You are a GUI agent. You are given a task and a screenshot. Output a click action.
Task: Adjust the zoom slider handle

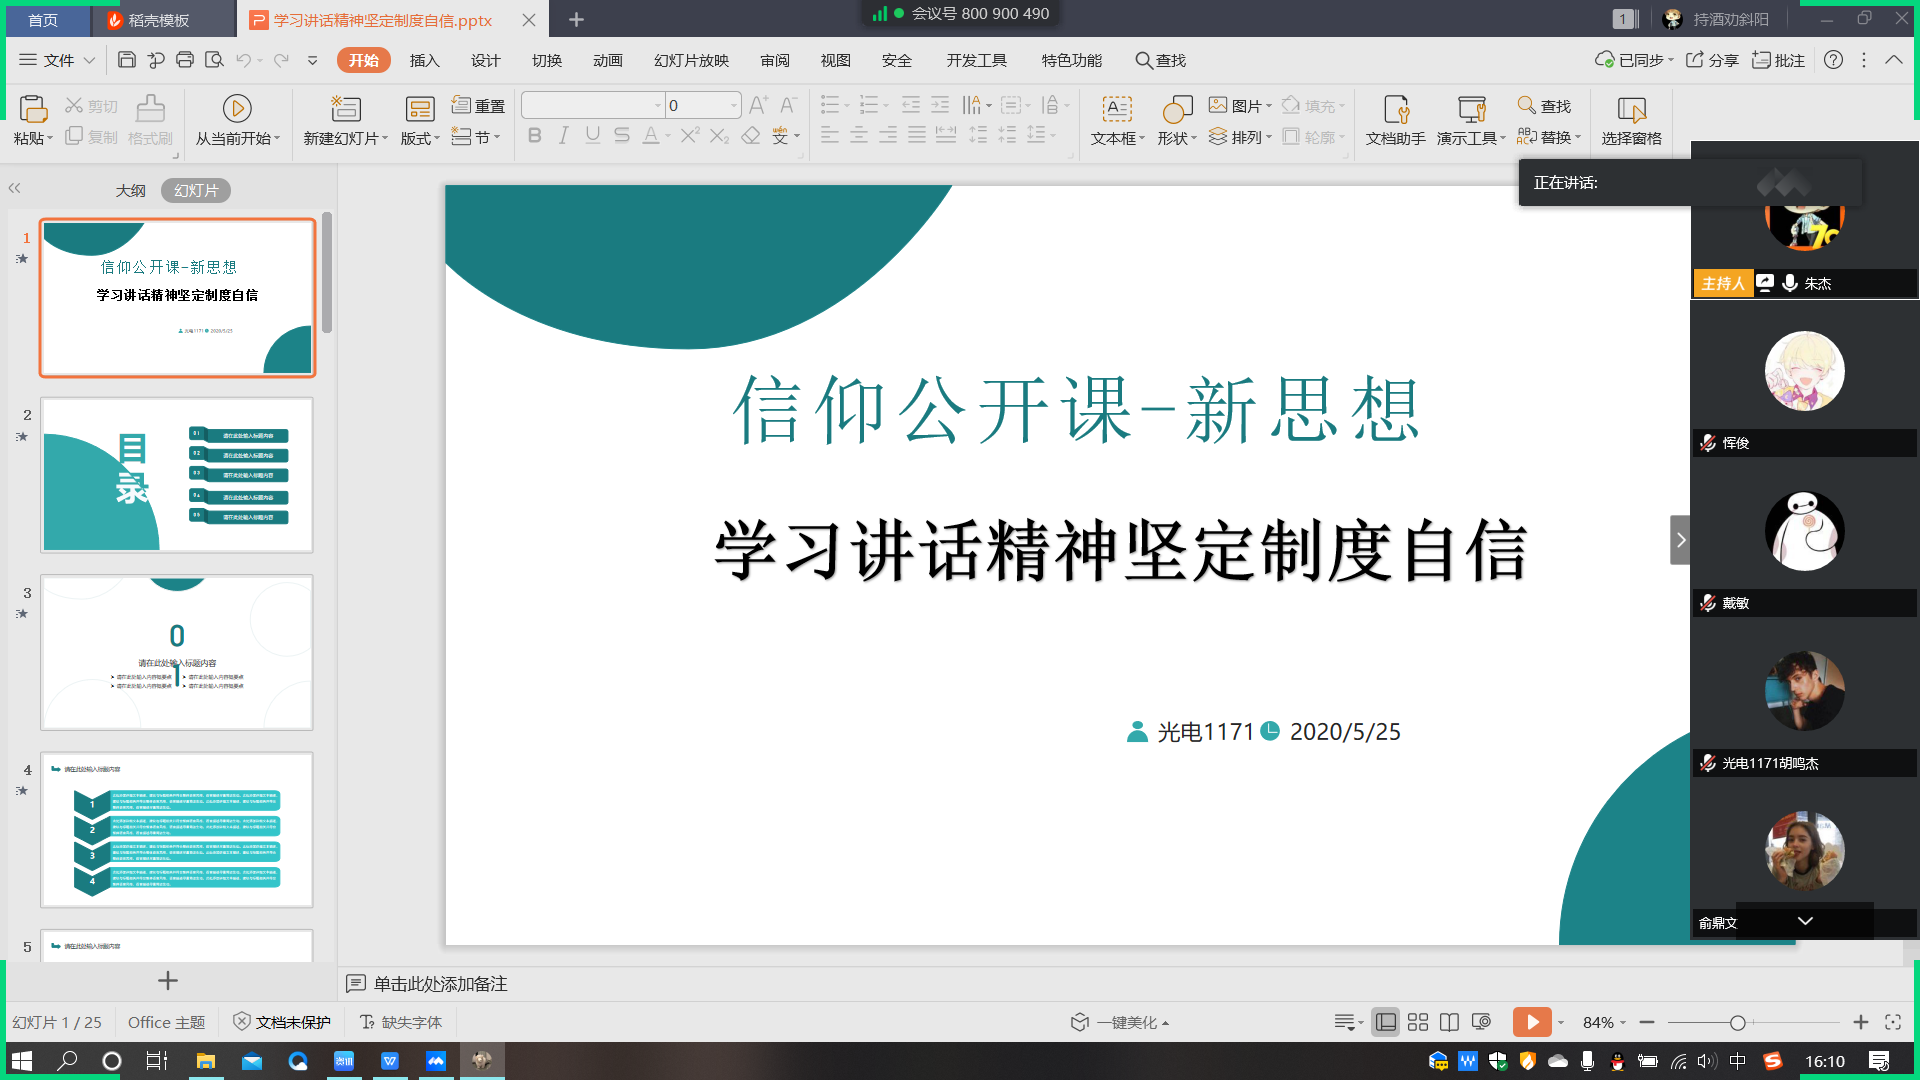(x=1738, y=1022)
